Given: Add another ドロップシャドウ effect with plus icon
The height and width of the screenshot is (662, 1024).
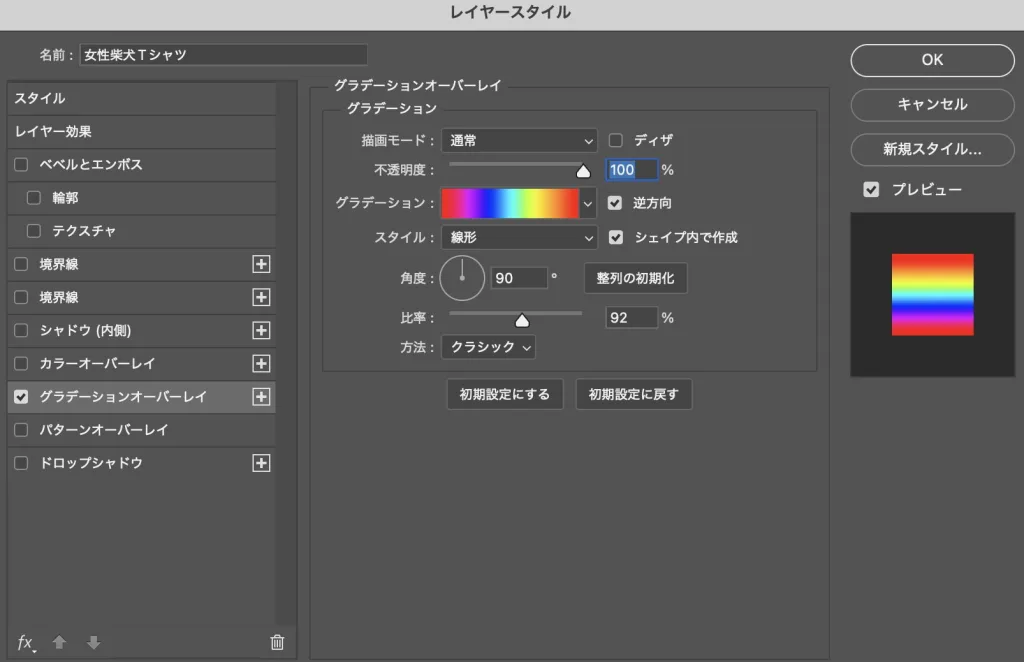Looking at the screenshot, I should [261, 463].
